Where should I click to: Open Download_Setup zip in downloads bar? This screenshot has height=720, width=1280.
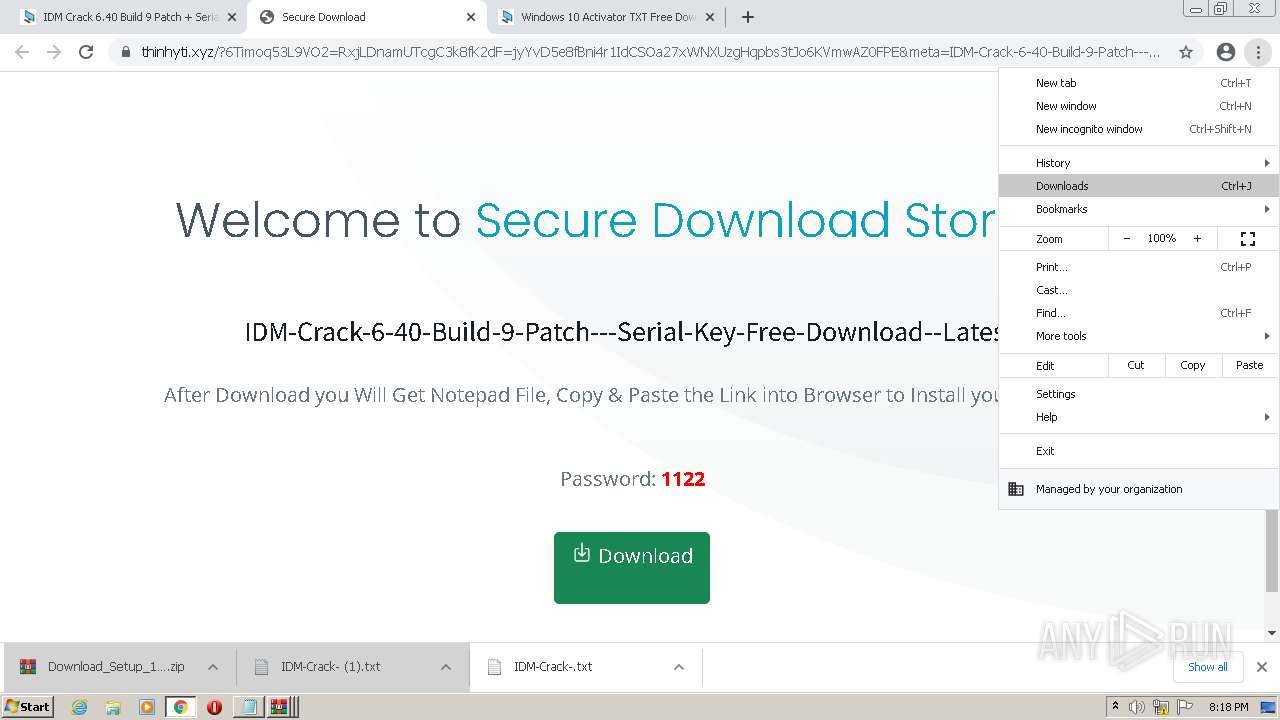104,667
